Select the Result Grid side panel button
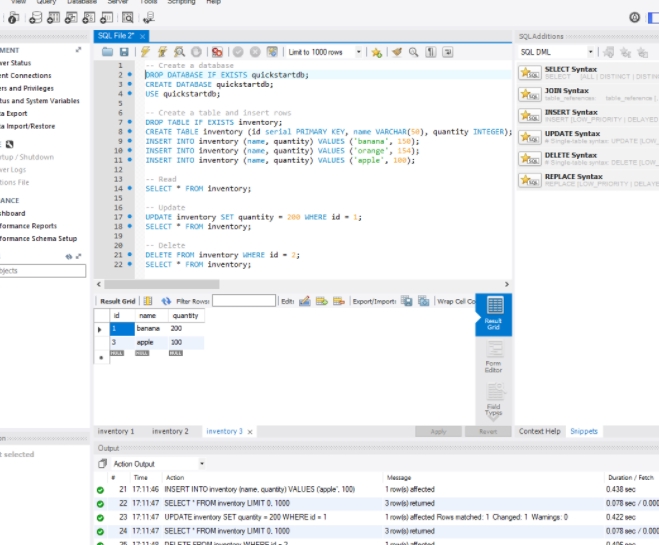Image resolution: width=659 pixels, height=545 pixels. click(x=493, y=314)
